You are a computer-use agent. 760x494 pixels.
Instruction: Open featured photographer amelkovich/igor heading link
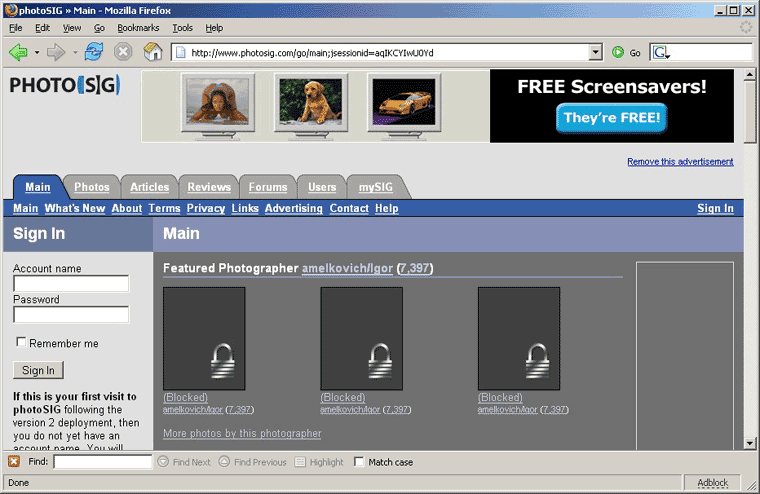(347, 268)
